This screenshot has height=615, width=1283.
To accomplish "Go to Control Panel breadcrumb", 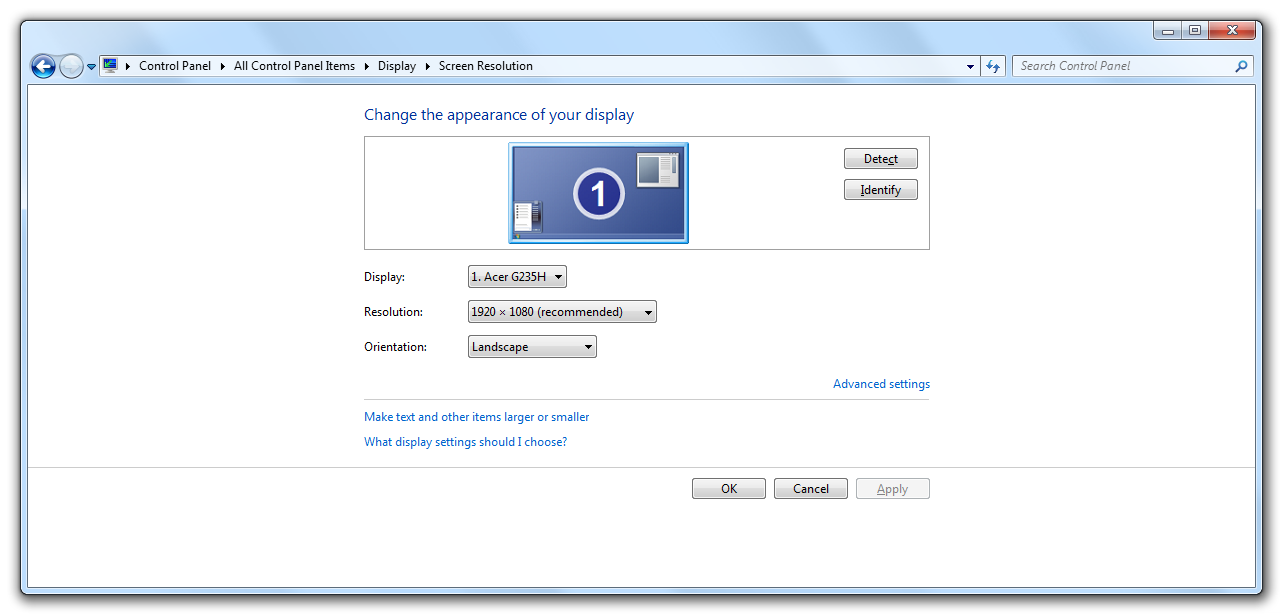I will [x=175, y=66].
